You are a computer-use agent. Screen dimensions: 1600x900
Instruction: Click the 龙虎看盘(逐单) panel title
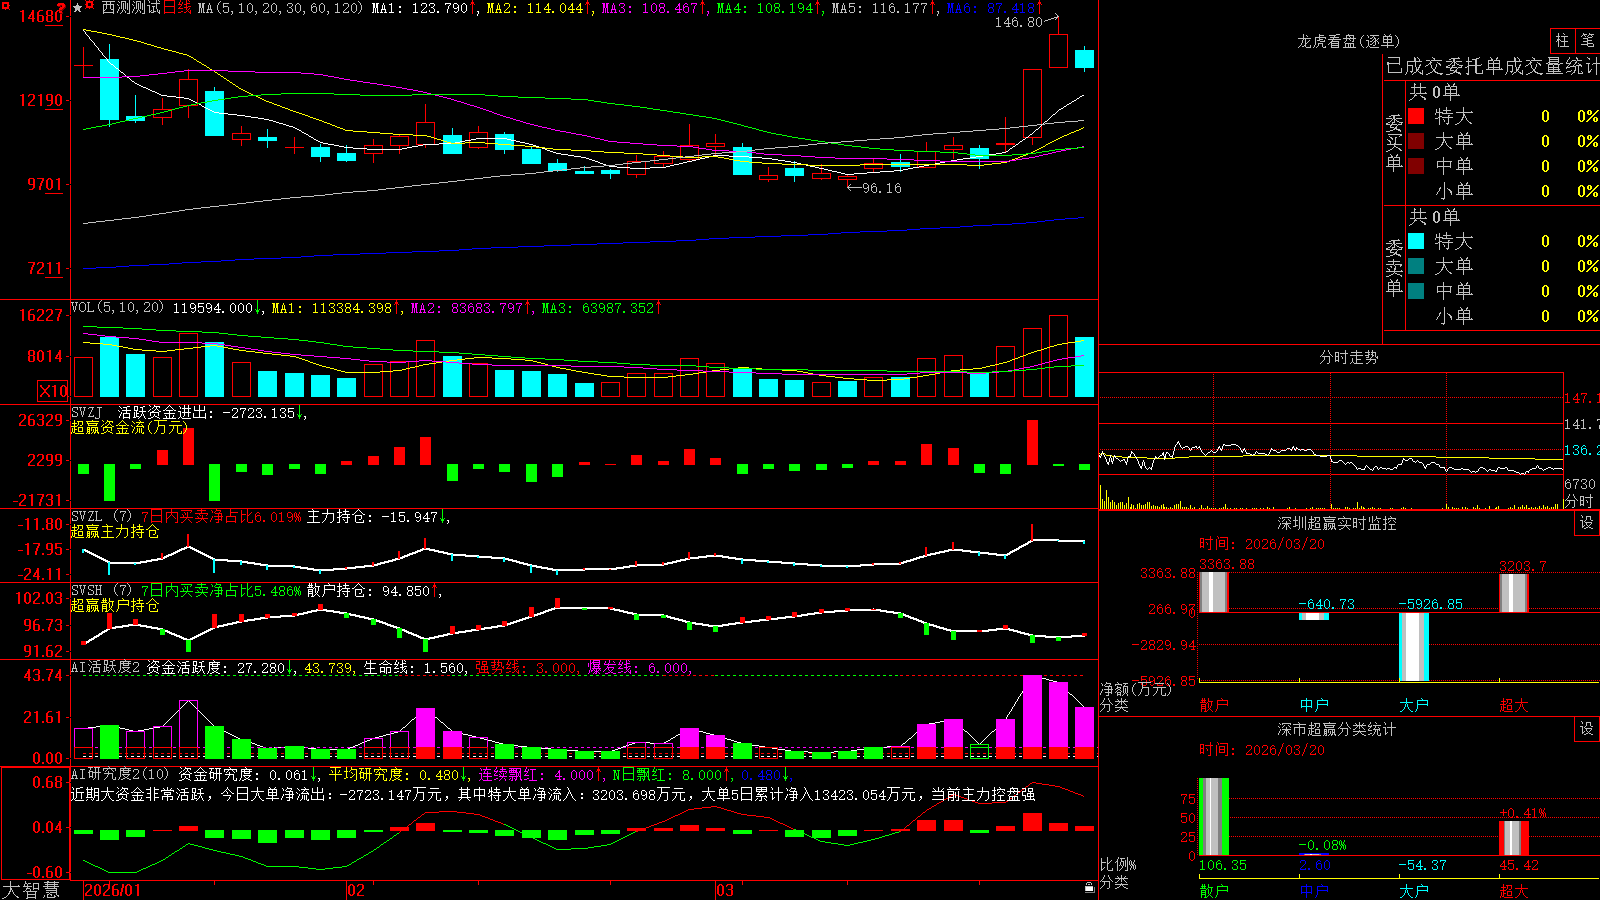point(1348,41)
